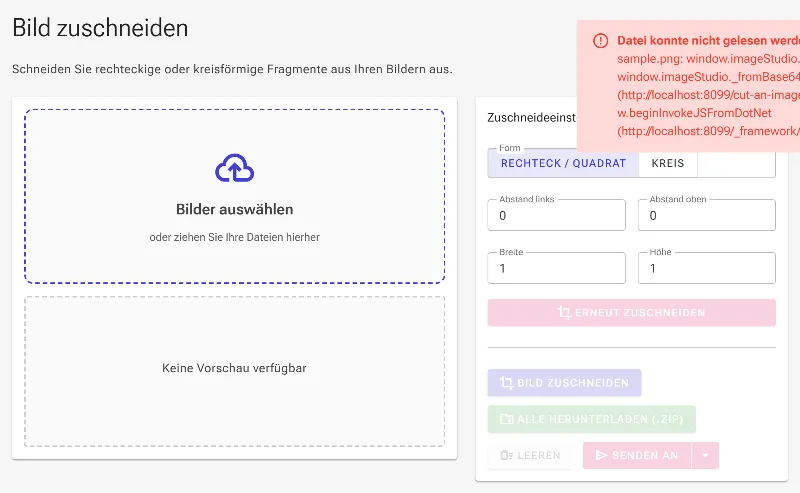Image resolution: width=800 pixels, height=493 pixels.
Task: Open the Senden an dropdown arrow
Action: point(706,455)
